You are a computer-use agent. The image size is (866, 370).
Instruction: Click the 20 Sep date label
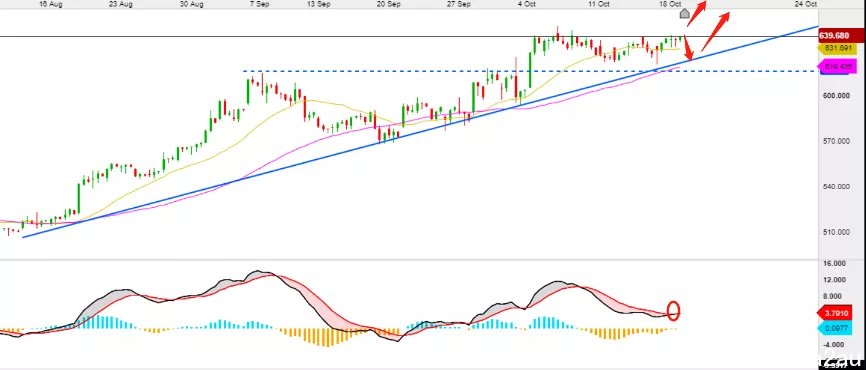(388, 4)
